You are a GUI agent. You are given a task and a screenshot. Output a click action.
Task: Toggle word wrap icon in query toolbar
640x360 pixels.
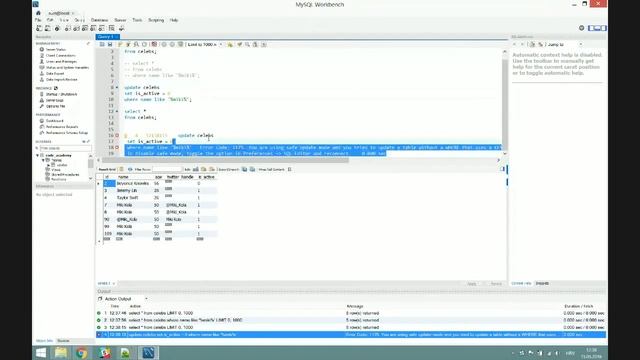click(x=264, y=44)
